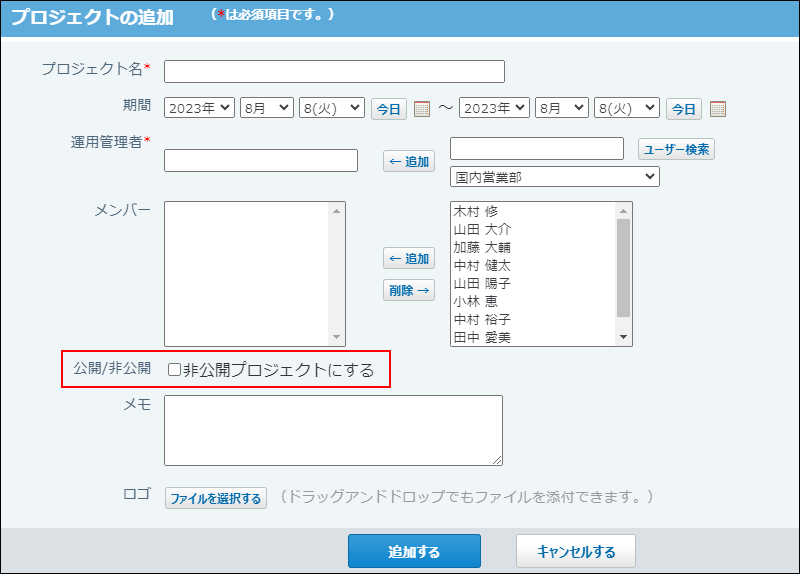
Task: Select 加藤 大輔 in user list
Action: (533, 247)
